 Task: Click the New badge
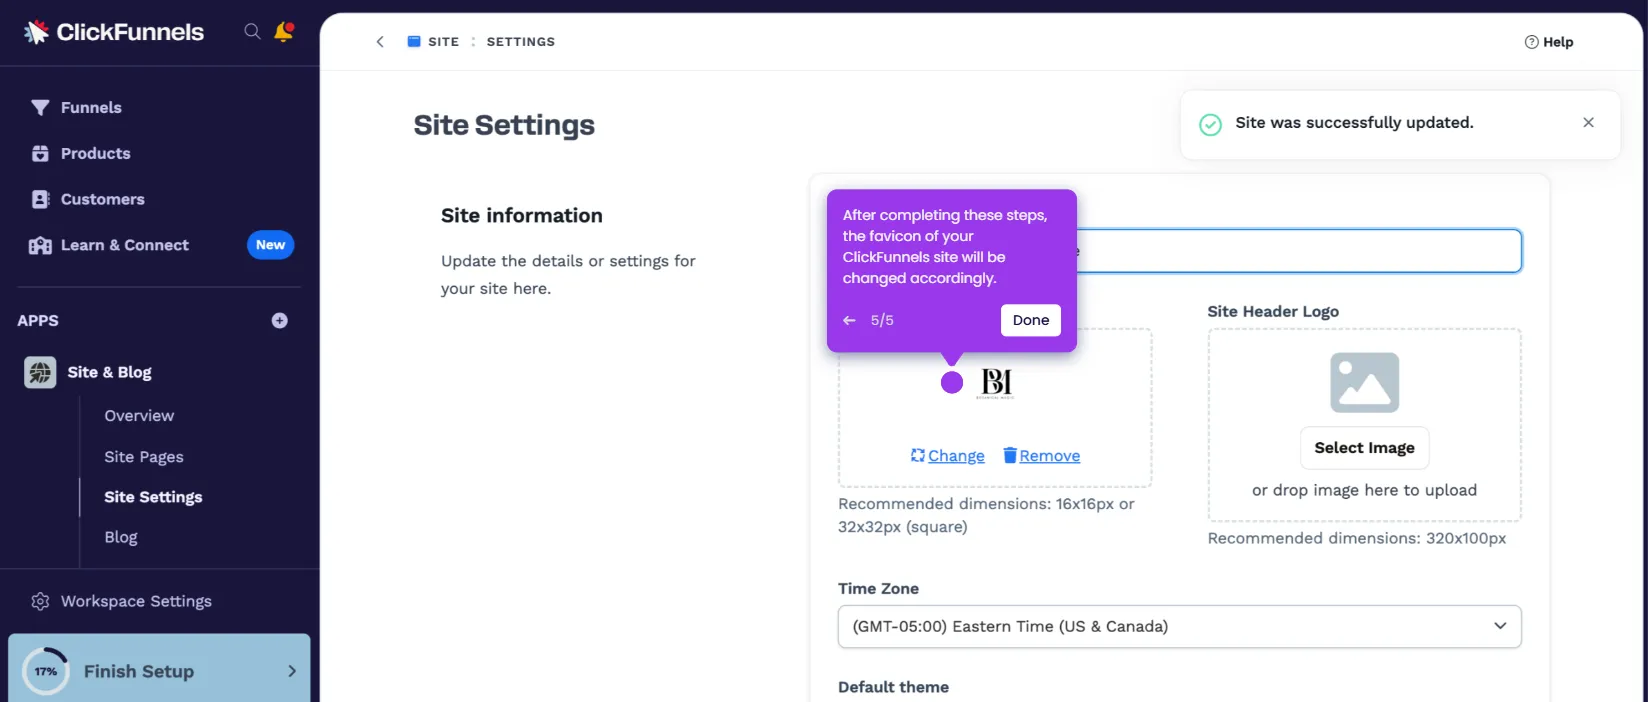pos(270,245)
